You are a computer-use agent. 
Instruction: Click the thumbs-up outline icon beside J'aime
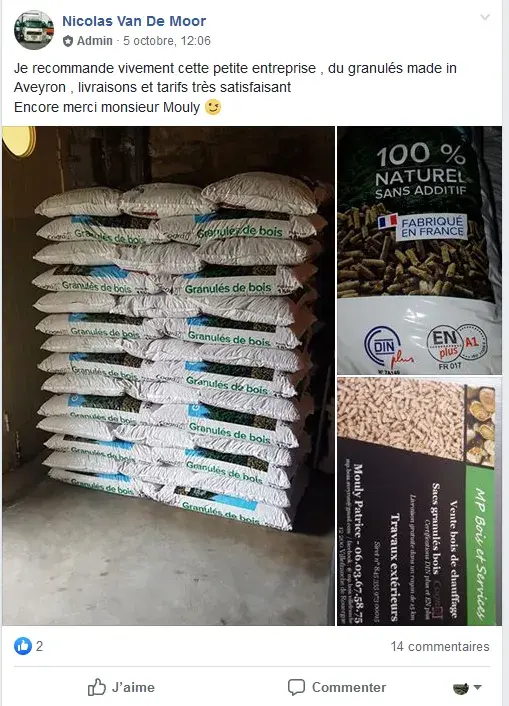coord(96,688)
